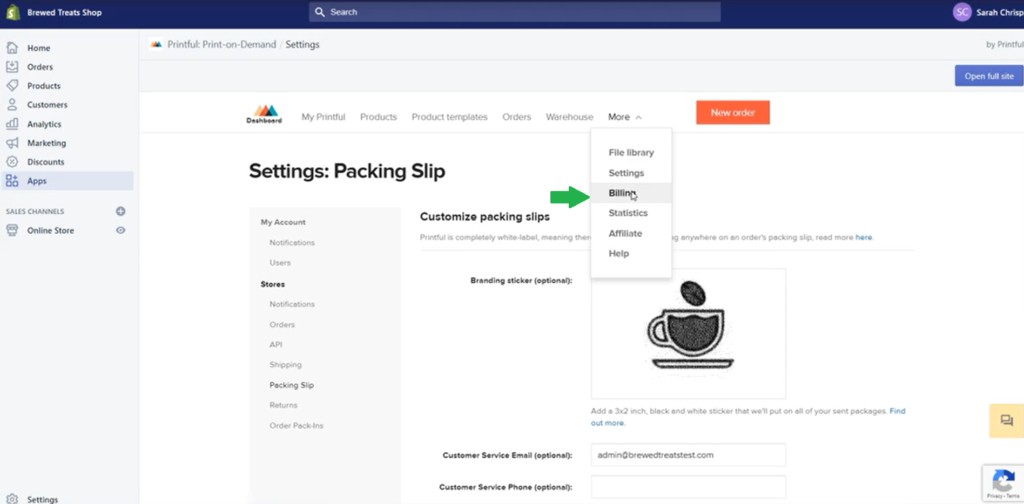This screenshot has width=1024, height=504.
Task: Add a sales channel with plus icon
Action: pos(120,212)
